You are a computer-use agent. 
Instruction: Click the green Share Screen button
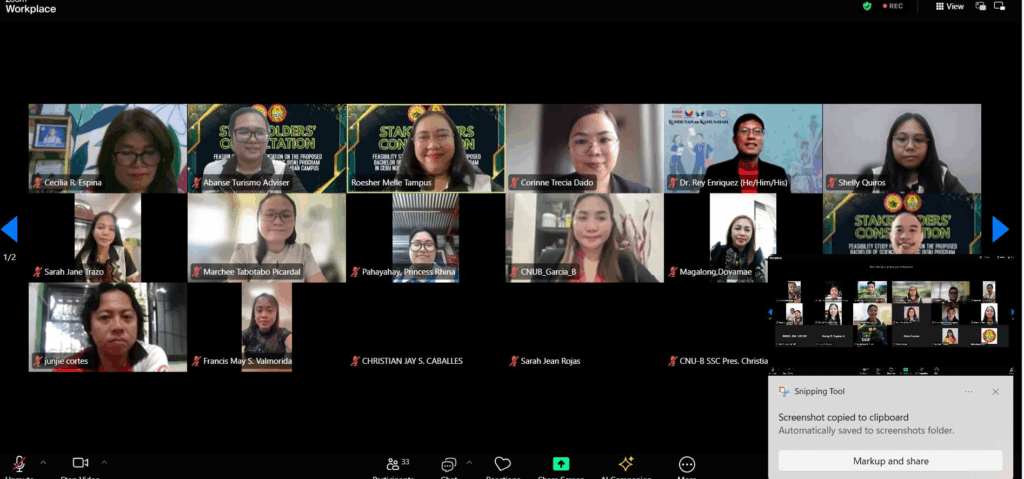(561, 464)
